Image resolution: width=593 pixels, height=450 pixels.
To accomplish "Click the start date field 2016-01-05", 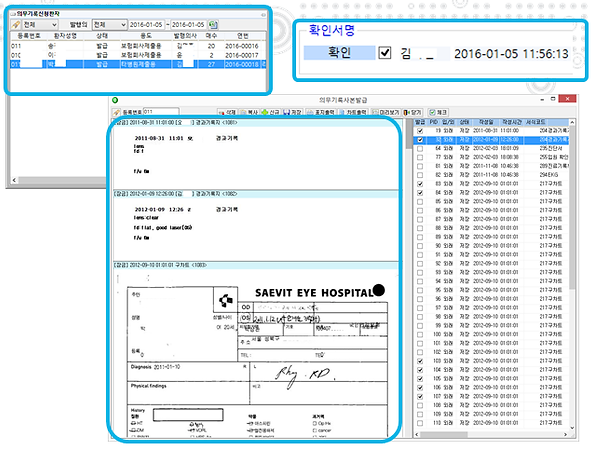I will tap(146, 25).
